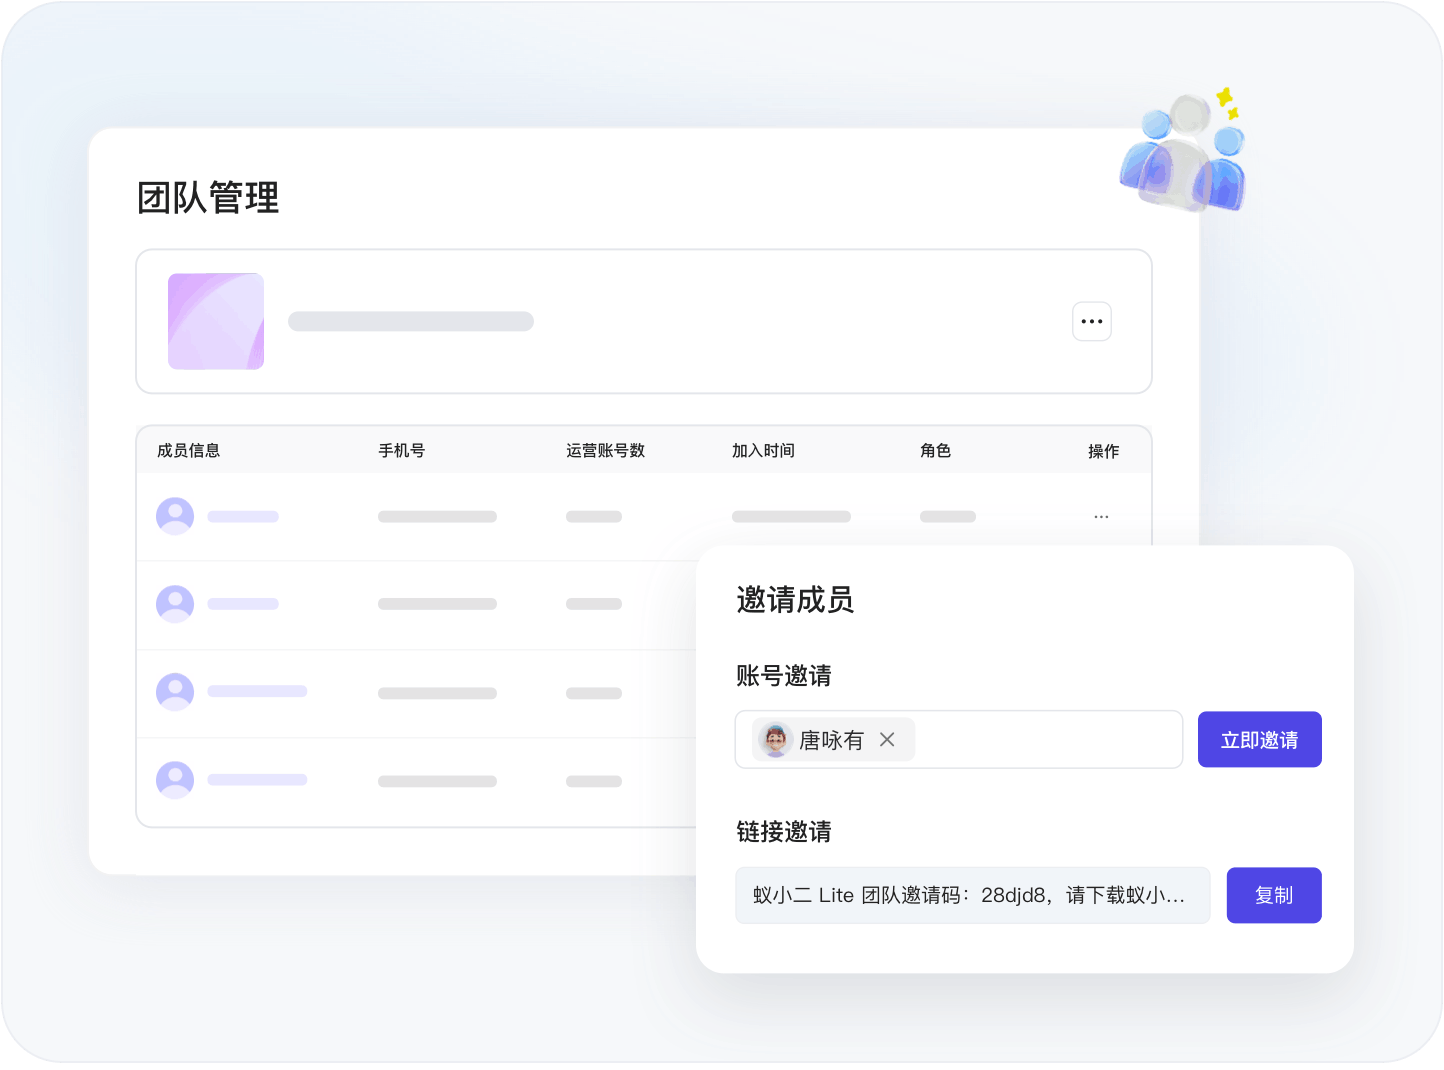Click the first member's avatar icon

coord(175,516)
